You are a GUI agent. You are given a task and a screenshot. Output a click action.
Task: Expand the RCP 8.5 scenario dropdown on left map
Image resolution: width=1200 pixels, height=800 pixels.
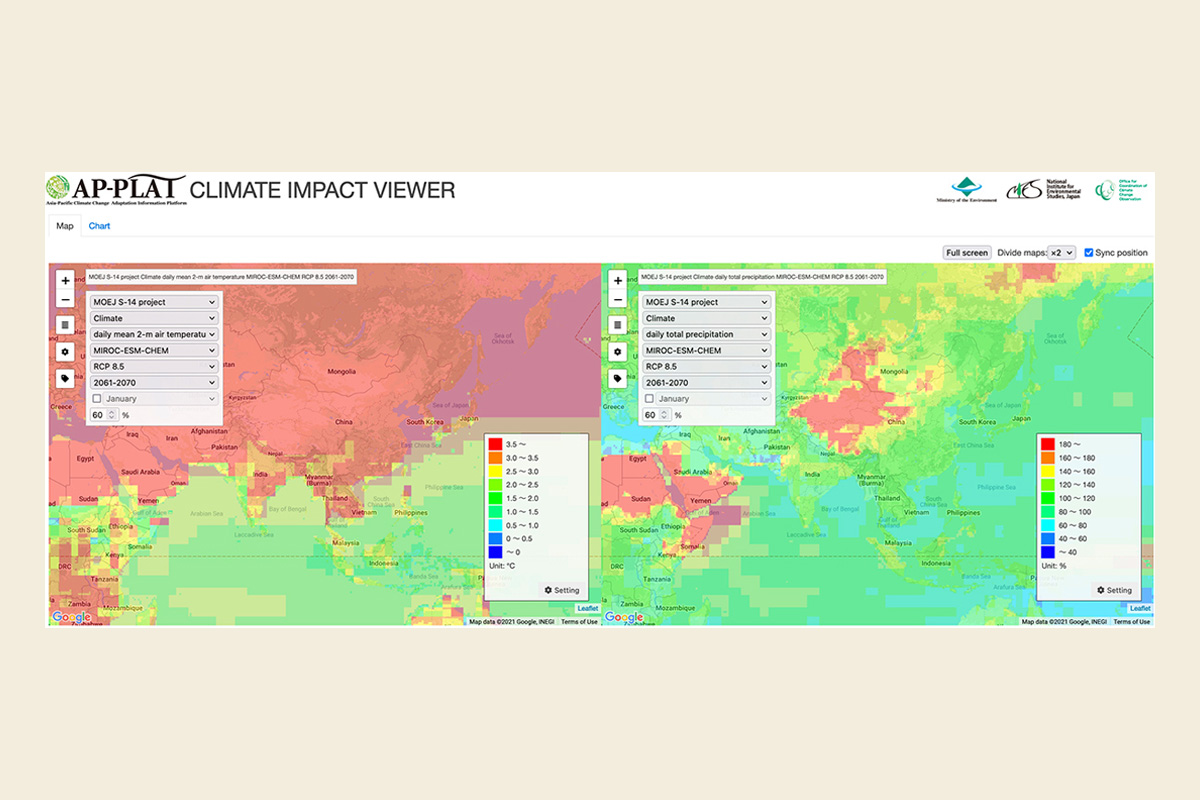tap(154, 367)
